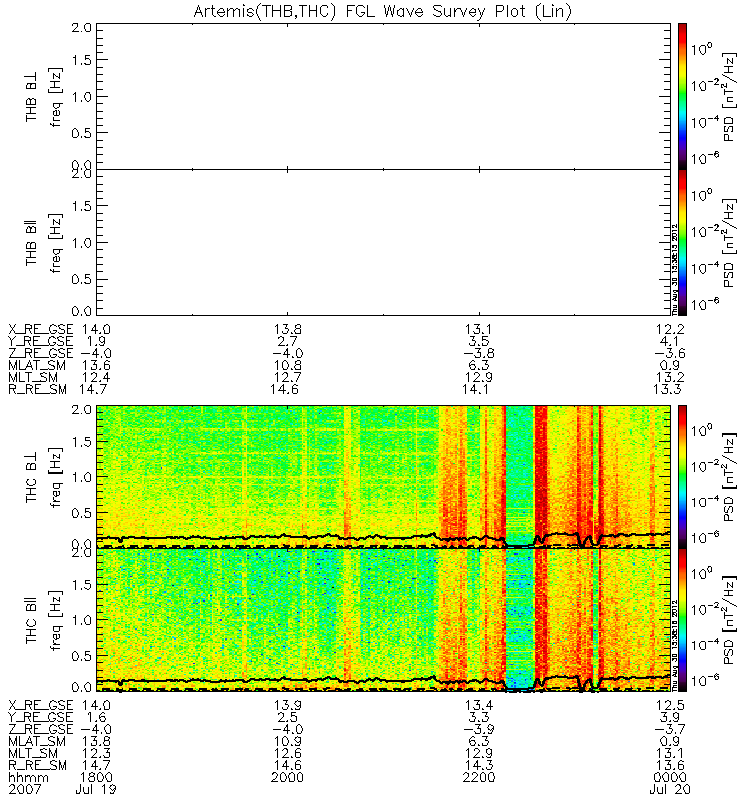Click 'X_RE_GSE' label in the lower ephemeris table
The width and height of the screenshot is (750, 800).
[41, 705]
